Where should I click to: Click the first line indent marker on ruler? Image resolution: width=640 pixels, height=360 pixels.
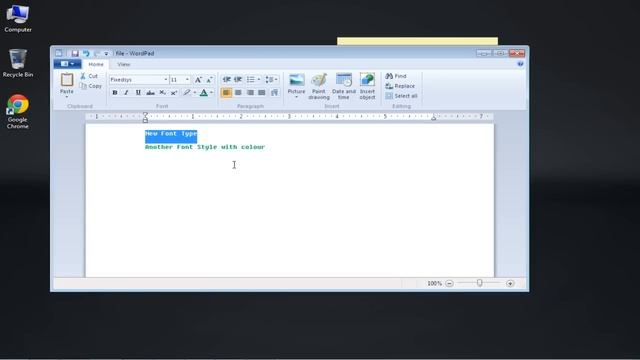pos(145,115)
